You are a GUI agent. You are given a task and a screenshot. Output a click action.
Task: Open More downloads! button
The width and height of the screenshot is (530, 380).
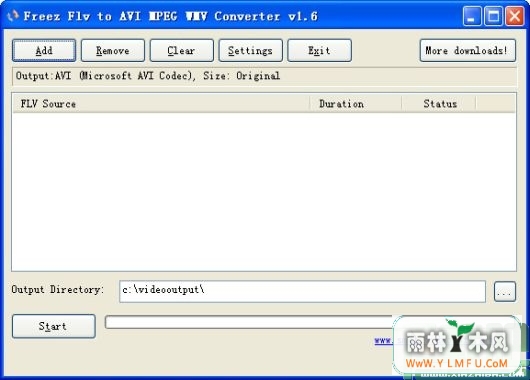pyautogui.click(x=468, y=50)
